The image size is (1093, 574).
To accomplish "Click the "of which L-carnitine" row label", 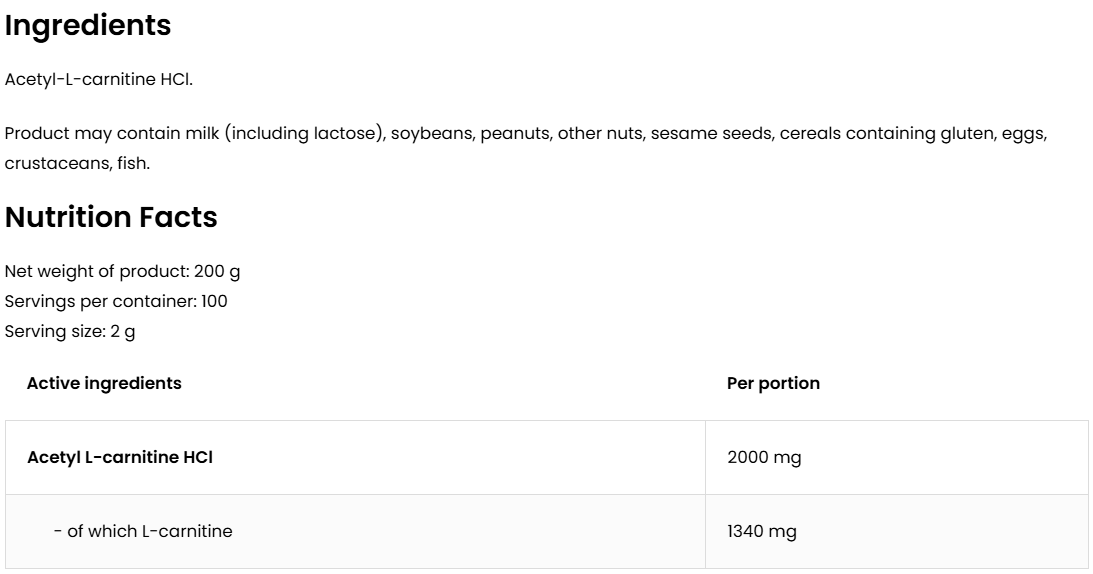I will coord(143,532).
